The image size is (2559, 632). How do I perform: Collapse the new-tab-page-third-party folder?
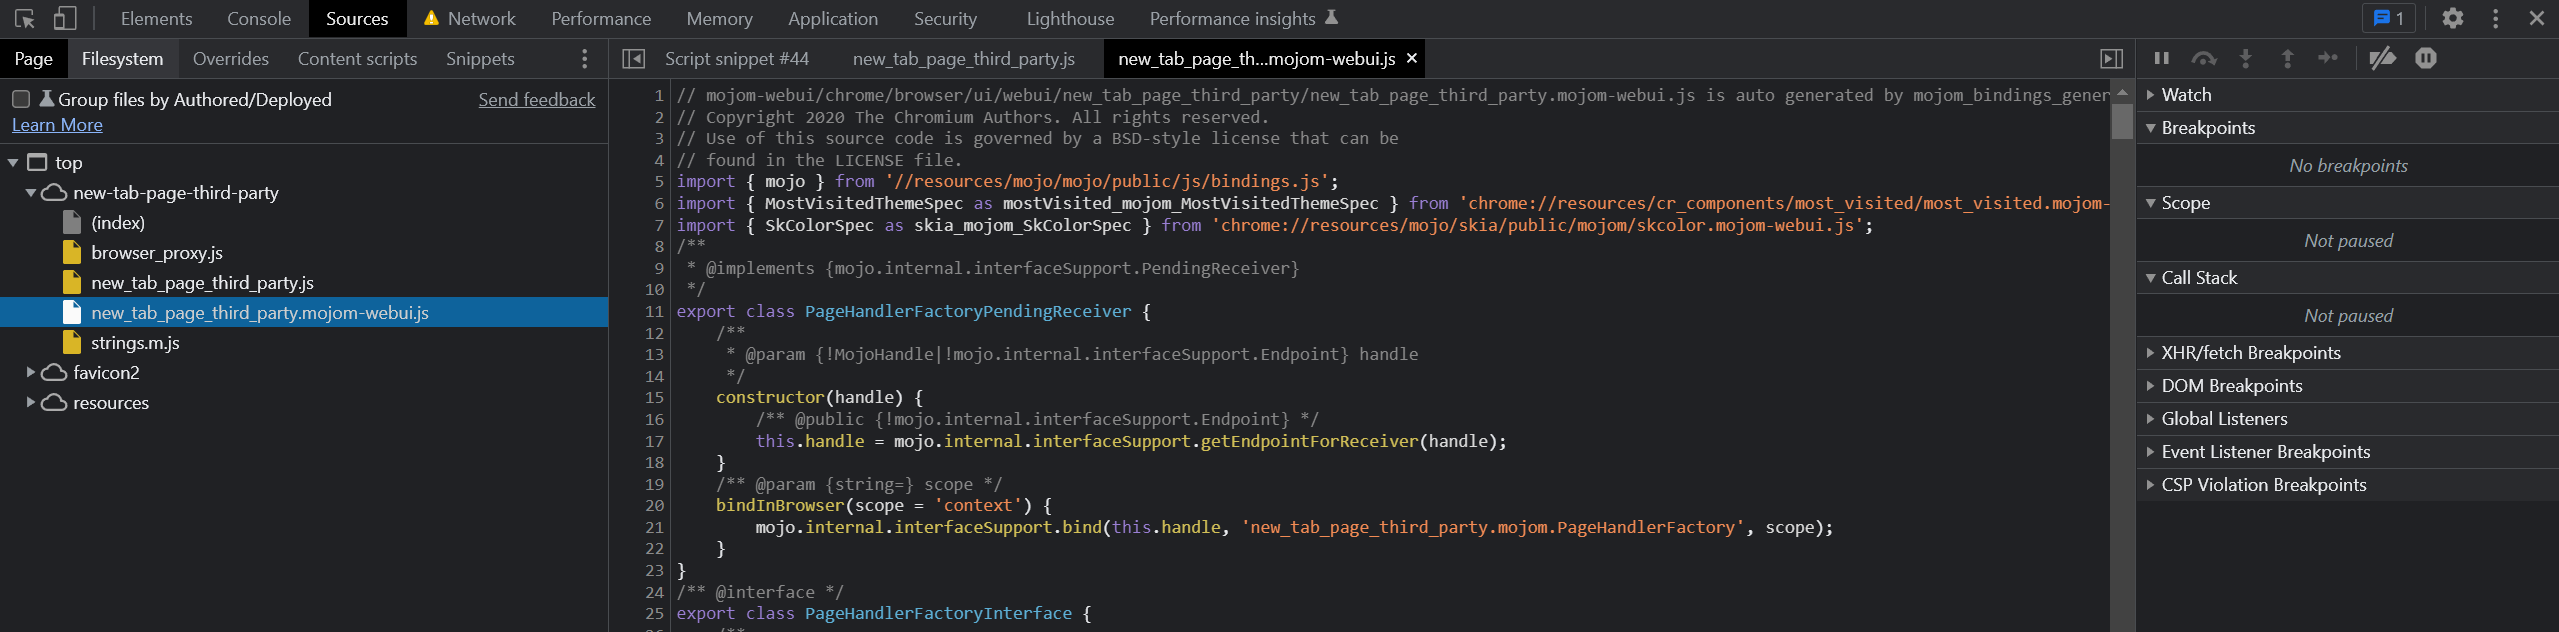pos(31,192)
